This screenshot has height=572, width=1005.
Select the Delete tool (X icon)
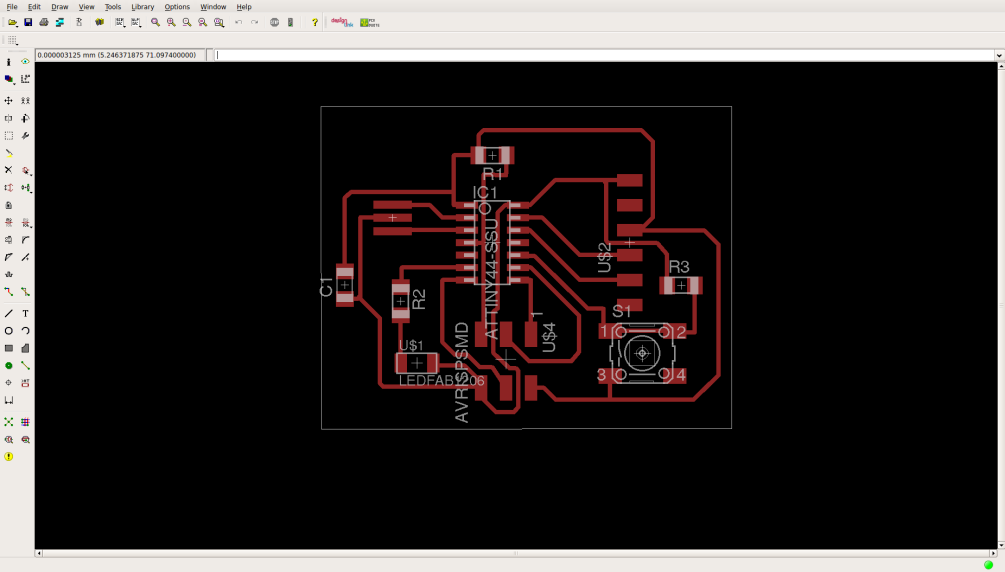tap(9, 170)
